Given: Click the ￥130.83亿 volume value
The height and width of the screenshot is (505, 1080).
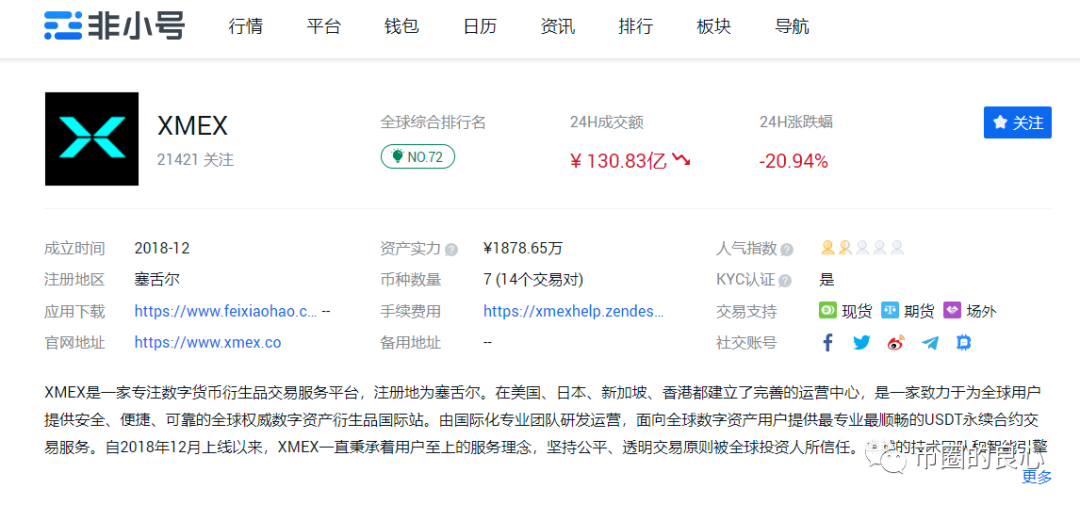Looking at the screenshot, I should point(618,162).
